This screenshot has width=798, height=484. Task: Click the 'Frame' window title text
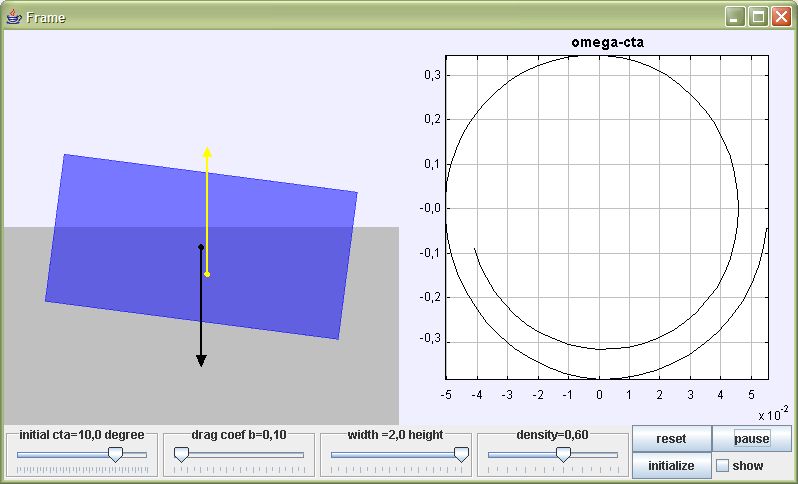[x=46, y=18]
